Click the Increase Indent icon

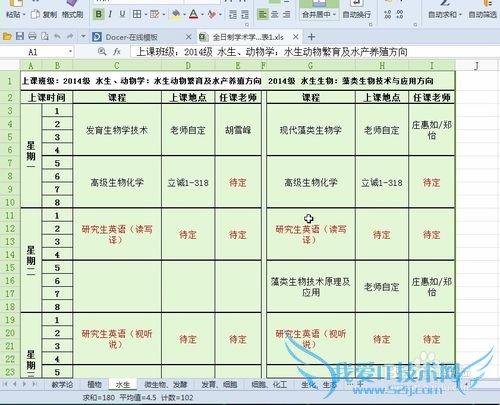pos(245,14)
